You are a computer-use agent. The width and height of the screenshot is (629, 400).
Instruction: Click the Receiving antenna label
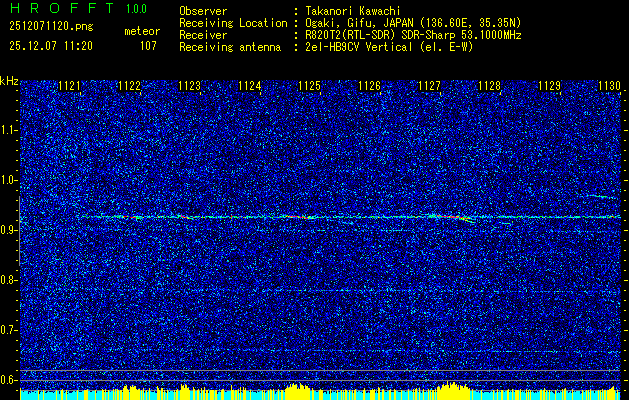(230, 47)
